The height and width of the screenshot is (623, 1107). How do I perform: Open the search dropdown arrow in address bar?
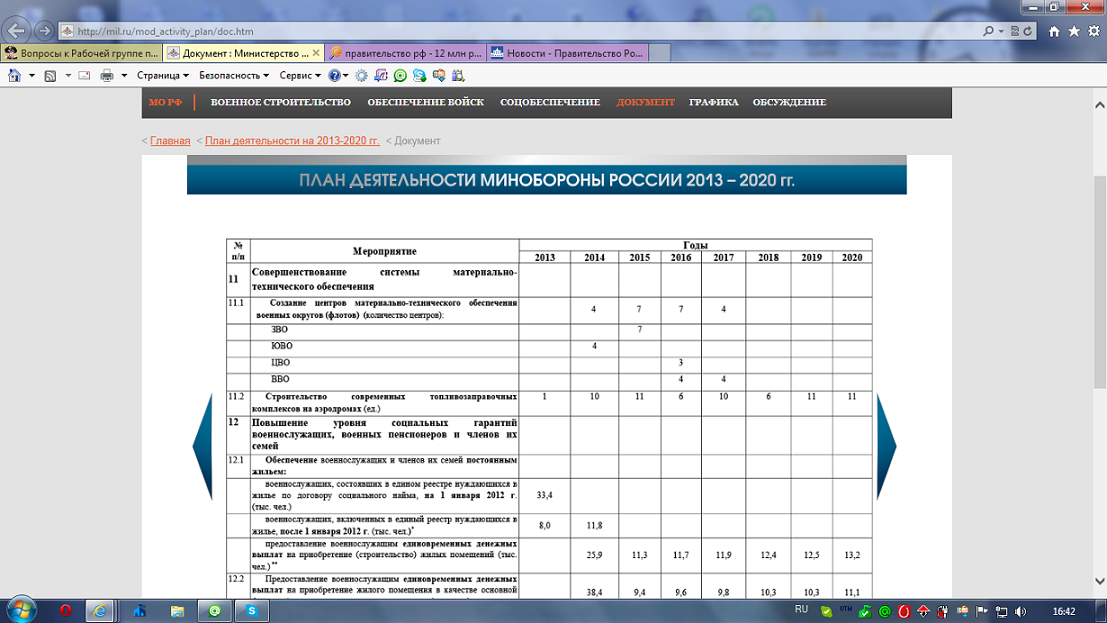tap(999, 32)
